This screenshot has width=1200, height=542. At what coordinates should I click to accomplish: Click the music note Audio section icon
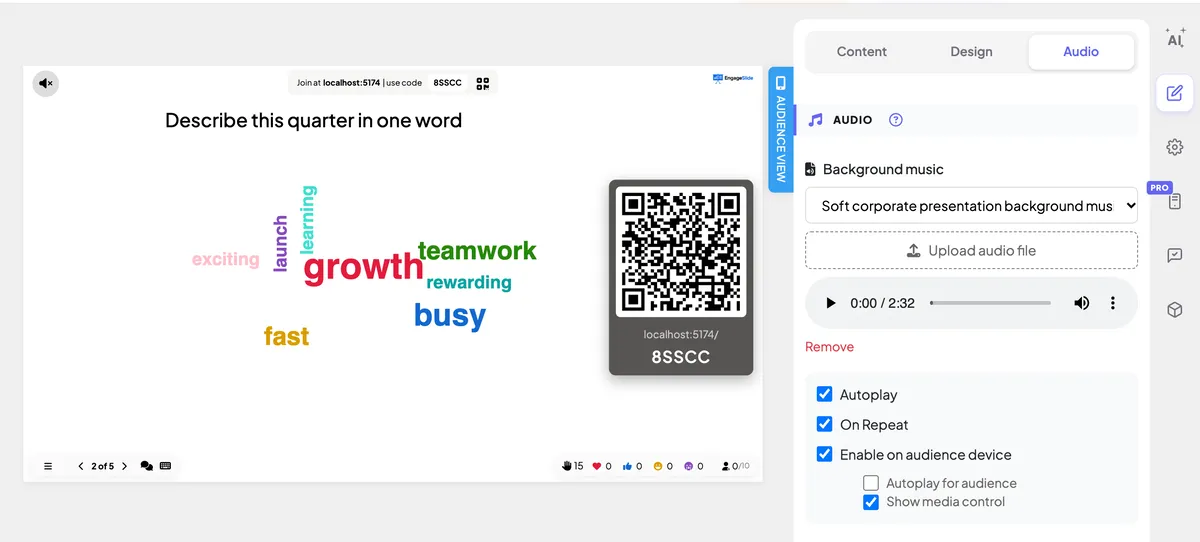pos(815,120)
